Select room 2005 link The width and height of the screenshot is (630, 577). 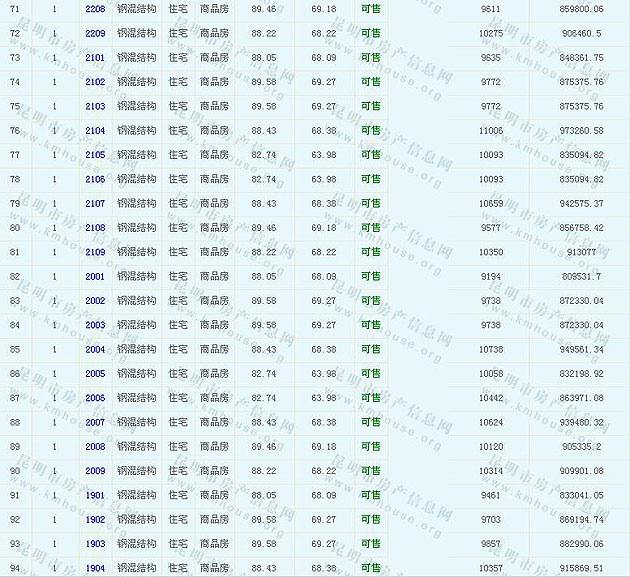(95, 374)
